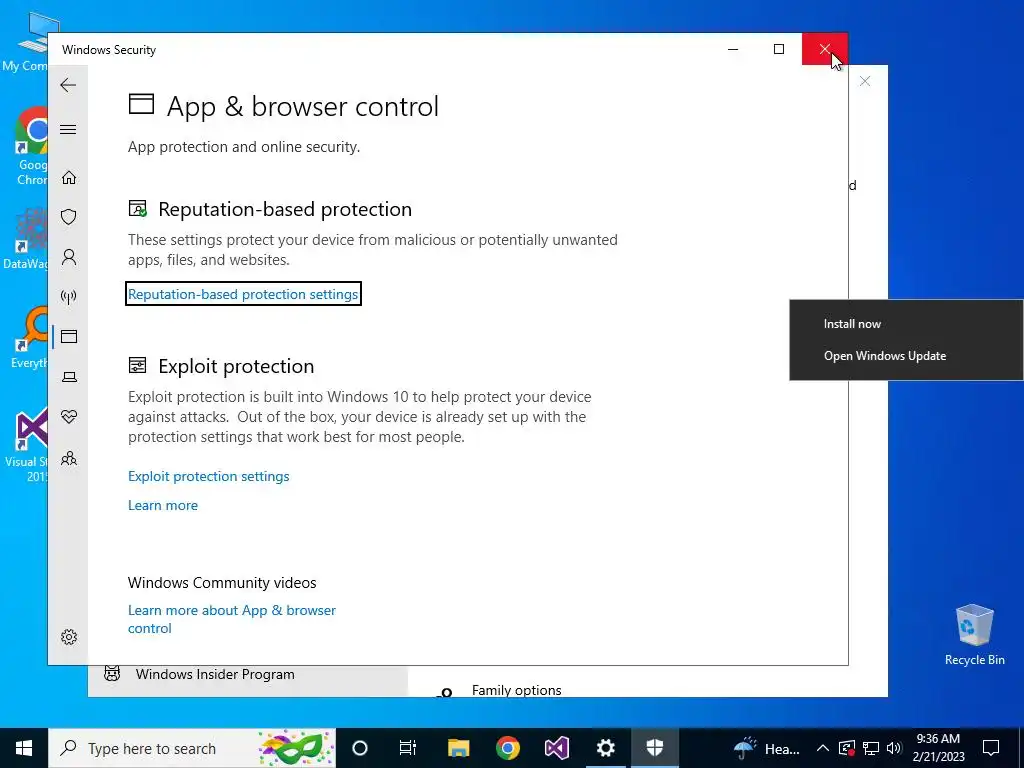Viewport: 1024px width, 768px height.
Task: Close the background window with its X
Action: 865,81
